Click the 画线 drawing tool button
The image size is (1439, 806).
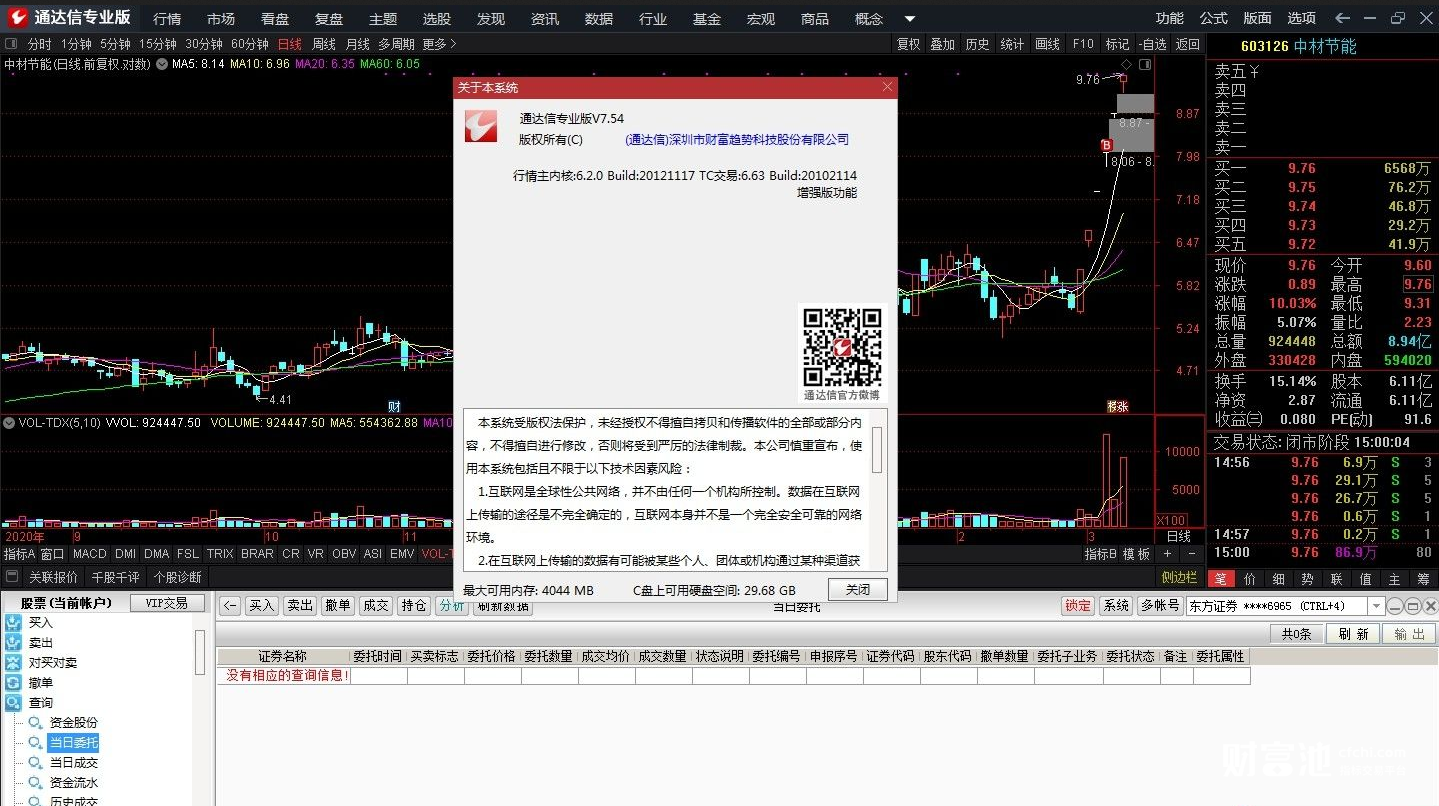point(1047,44)
